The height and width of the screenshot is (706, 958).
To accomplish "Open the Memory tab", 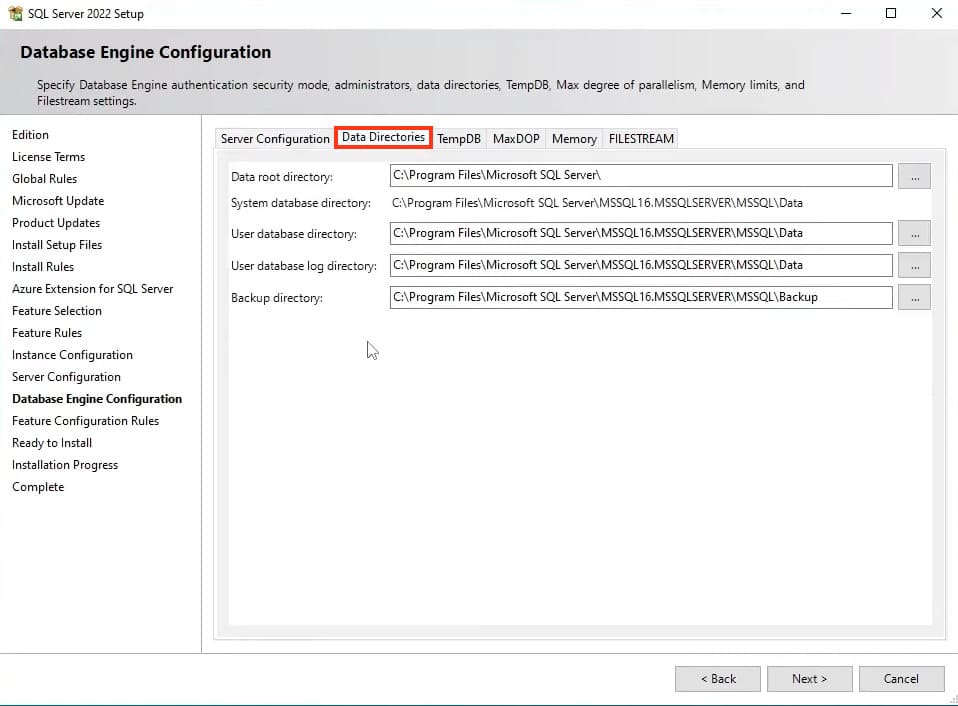I will (x=574, y=139).
